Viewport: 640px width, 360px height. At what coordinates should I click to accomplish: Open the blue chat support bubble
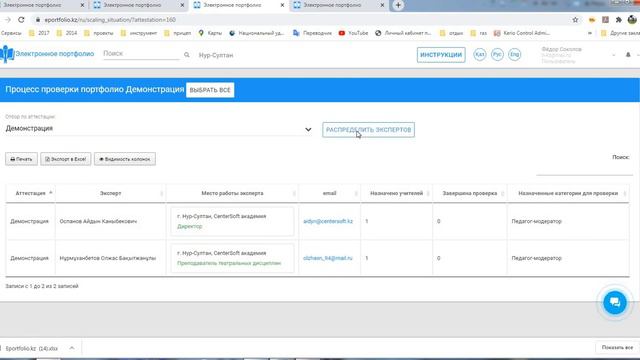click(615, 302)
